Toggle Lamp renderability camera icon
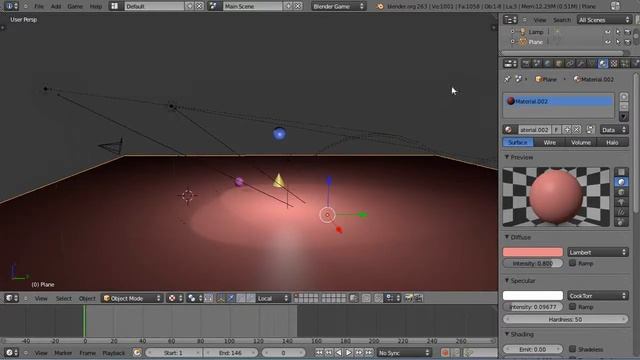Image resolution: width=640 pixels, height=360 pixels. click(628, 32)
